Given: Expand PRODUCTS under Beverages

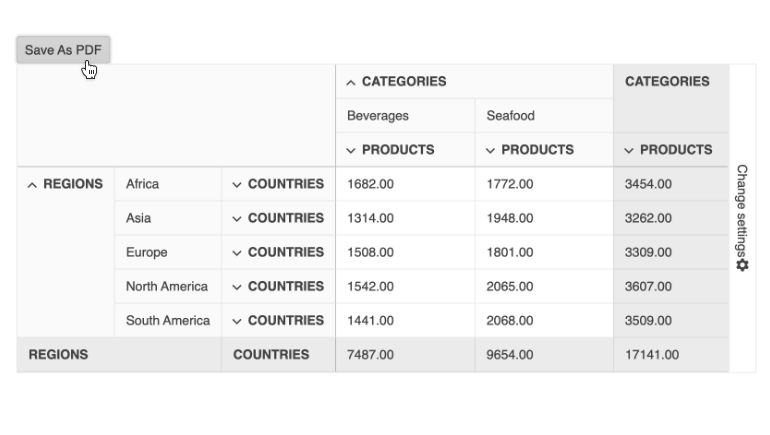Looking at the screenshot, I should [351, 150].
